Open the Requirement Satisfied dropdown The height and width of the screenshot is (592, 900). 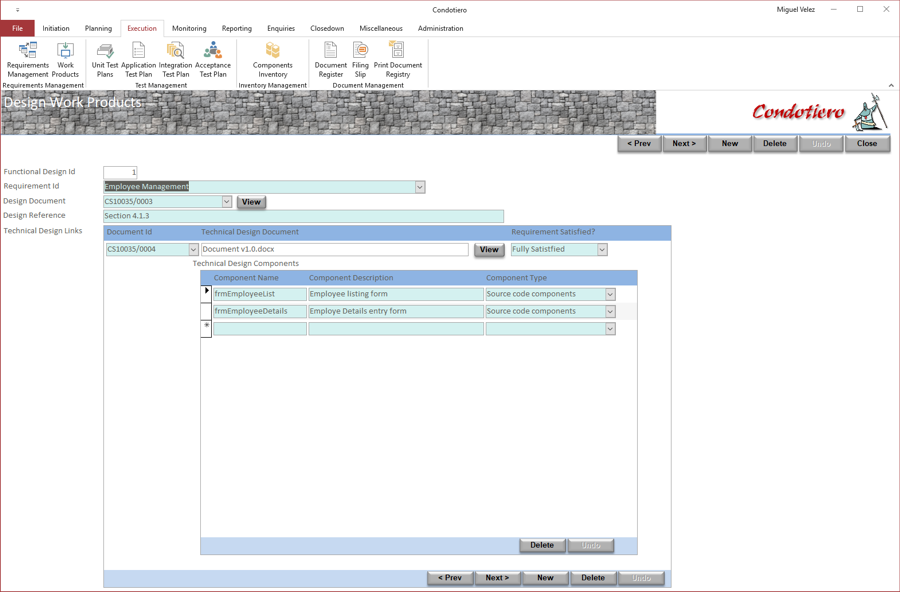pos(602,250)
